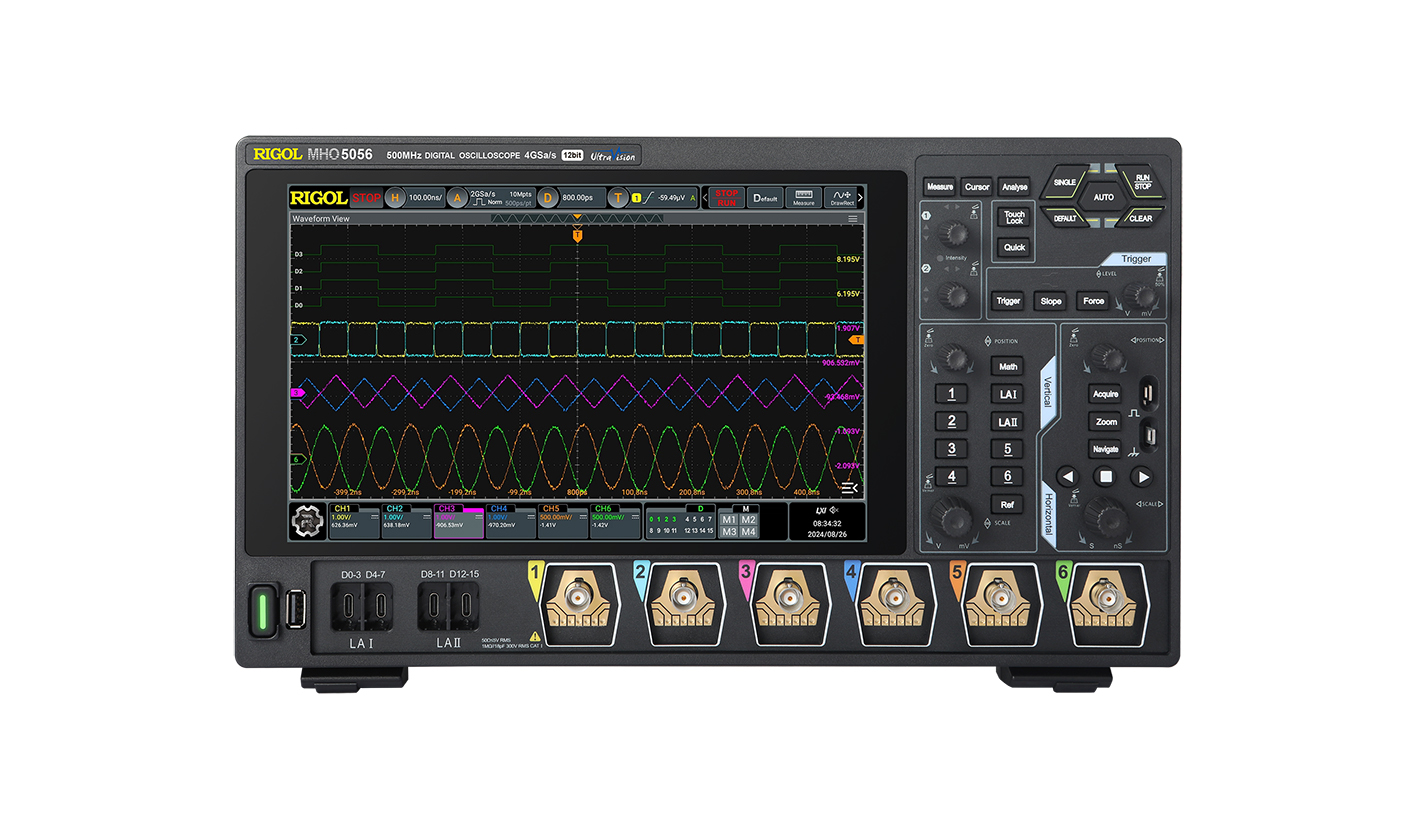Expand the shortcut bar left arrow

704,198
